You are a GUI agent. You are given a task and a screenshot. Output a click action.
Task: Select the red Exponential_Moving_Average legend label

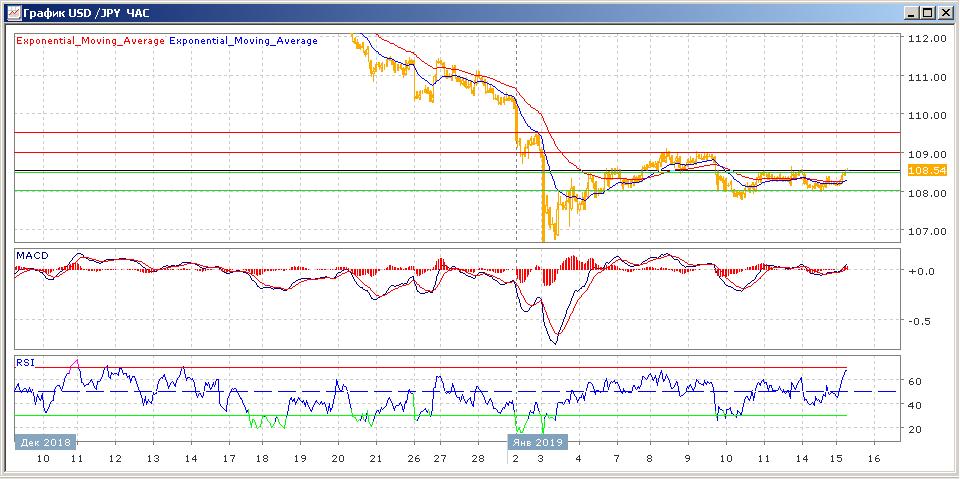click(90, 41)
